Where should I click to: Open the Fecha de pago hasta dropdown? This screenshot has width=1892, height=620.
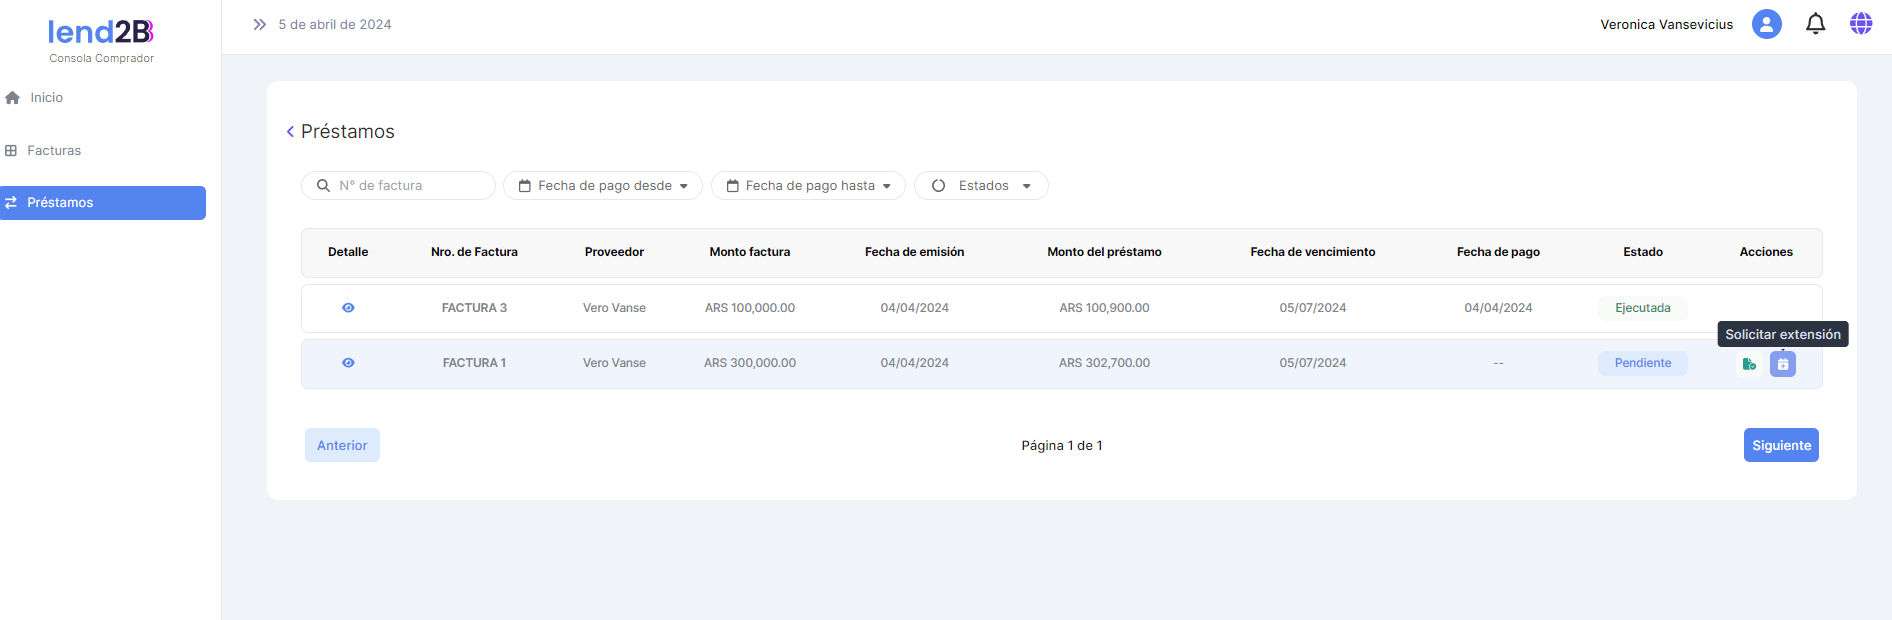tap(808, 186)
